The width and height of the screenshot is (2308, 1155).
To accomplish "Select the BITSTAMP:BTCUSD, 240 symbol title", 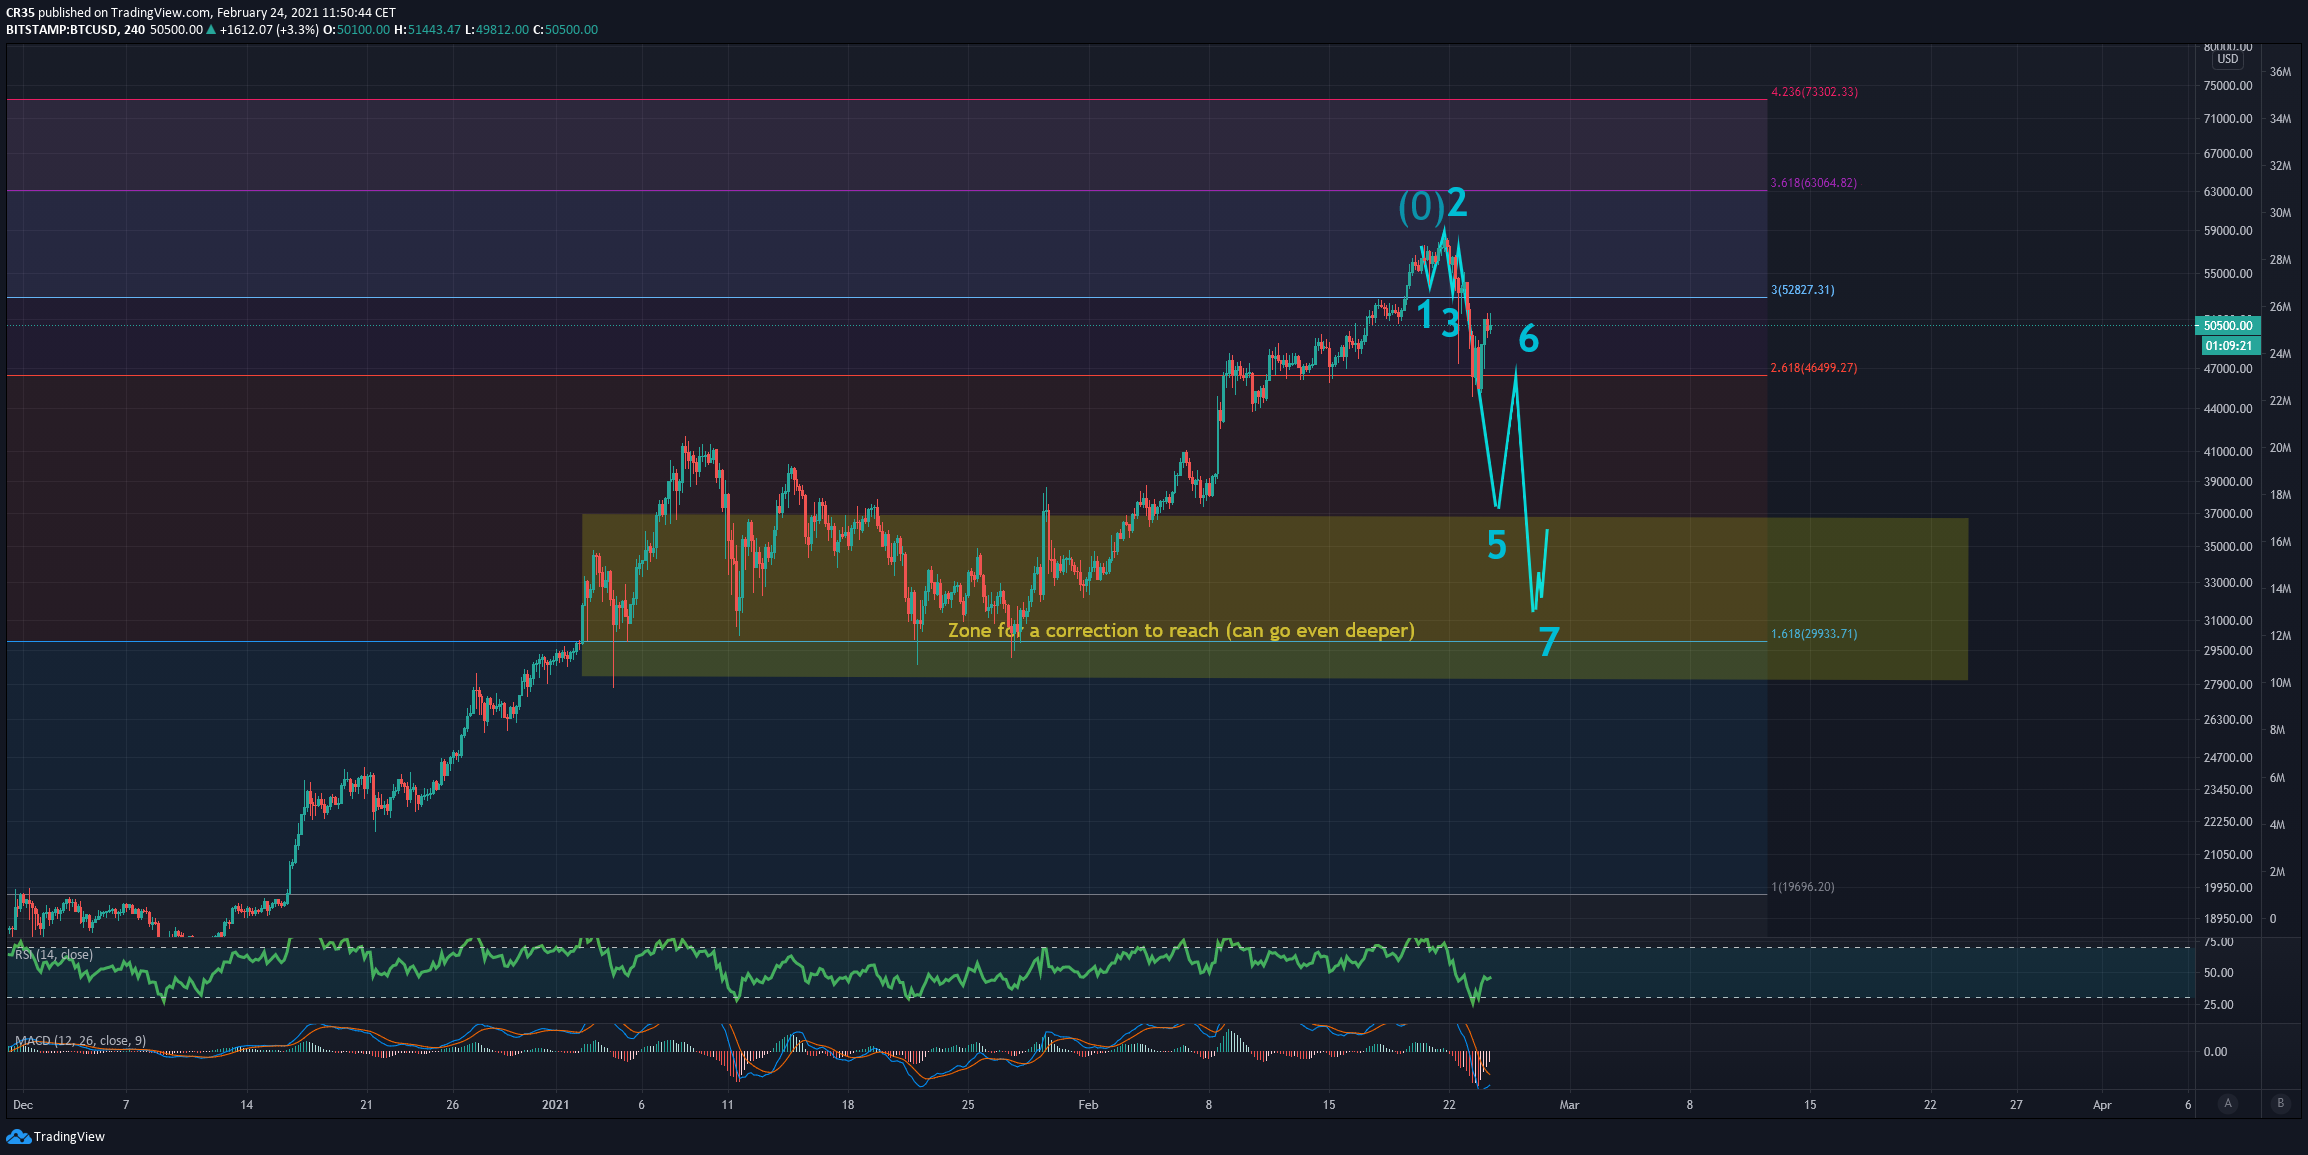I will coord(76,30).
